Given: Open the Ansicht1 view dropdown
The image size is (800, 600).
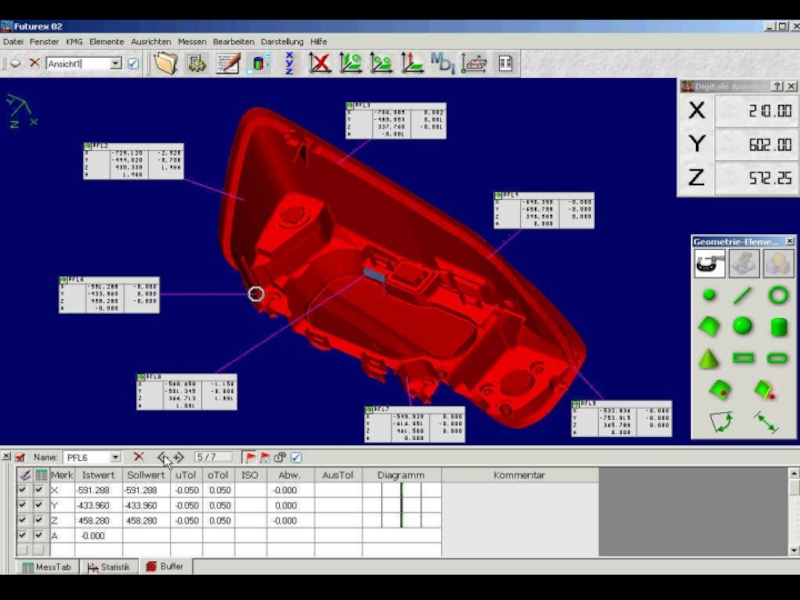Looking at the screenshot, I should click(116, 64).
